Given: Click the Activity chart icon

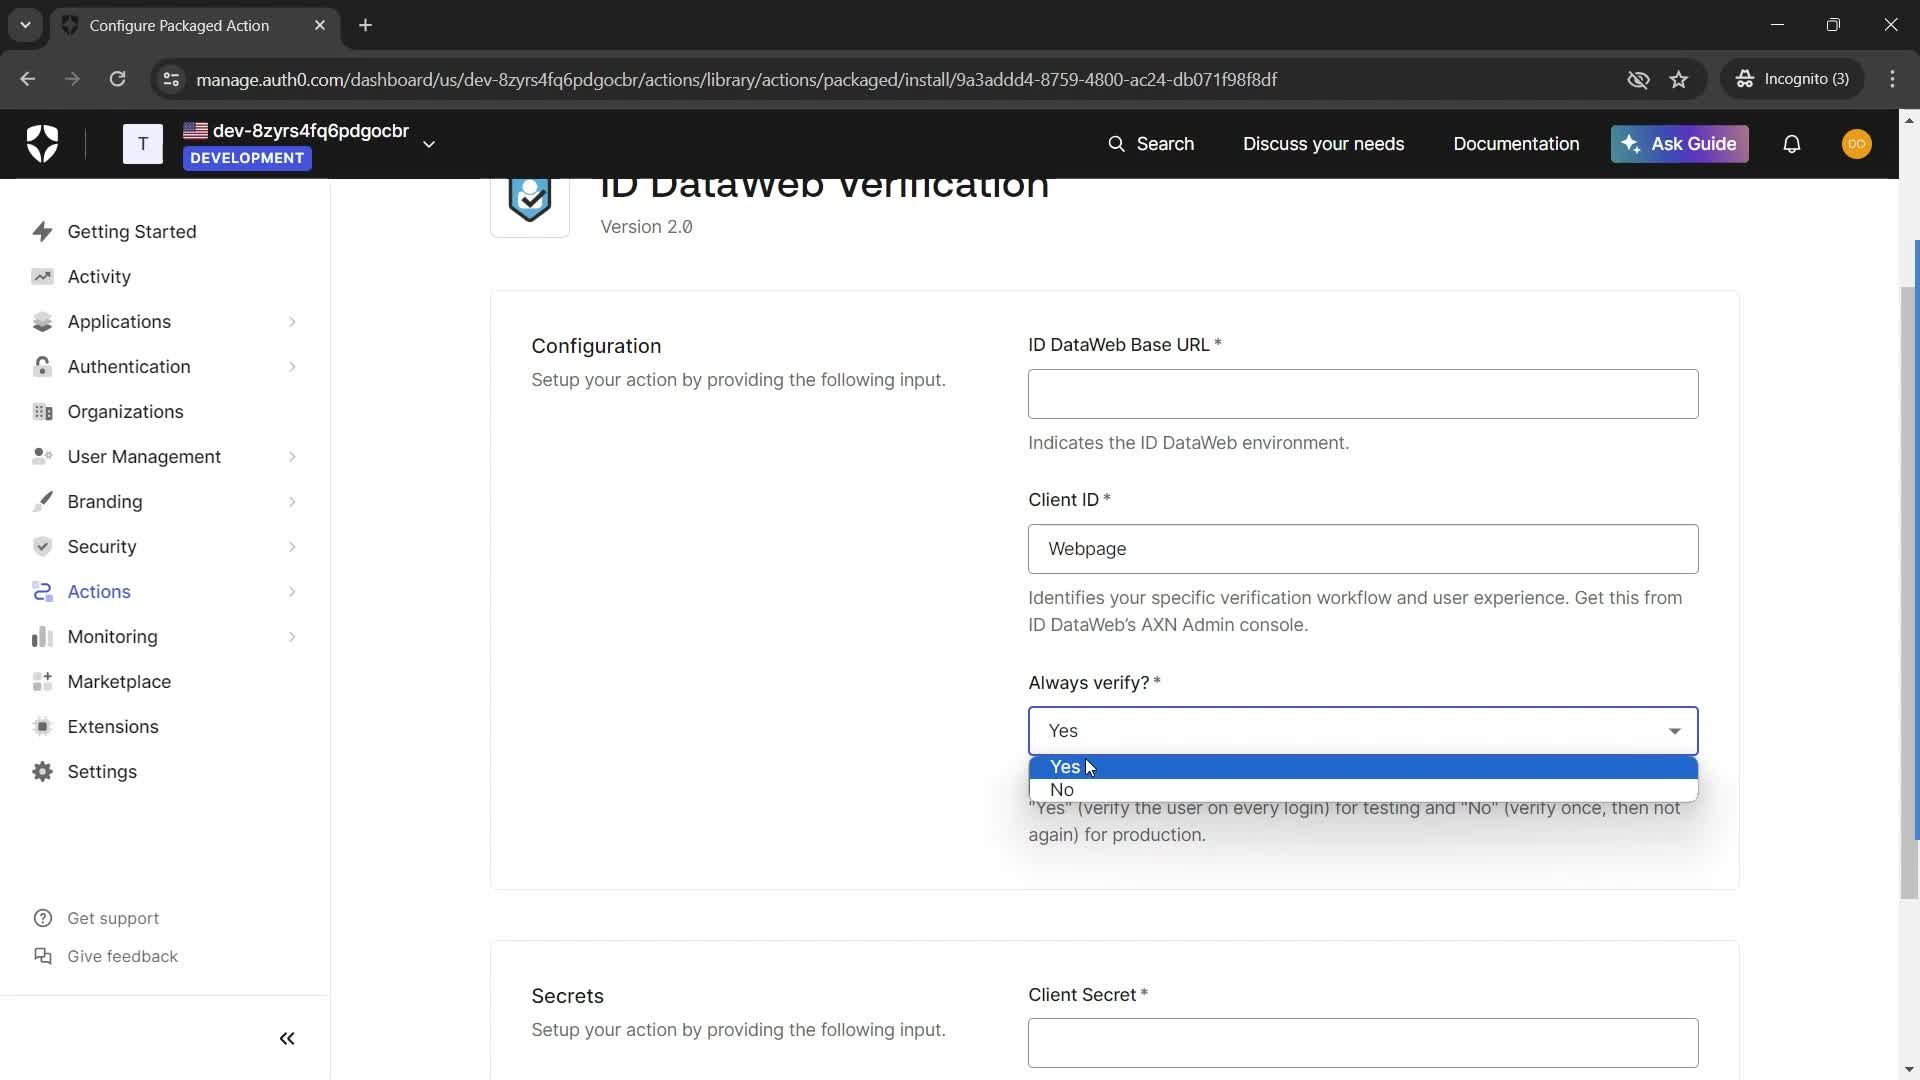Looking at the screenshot, I should coord(42,277).
